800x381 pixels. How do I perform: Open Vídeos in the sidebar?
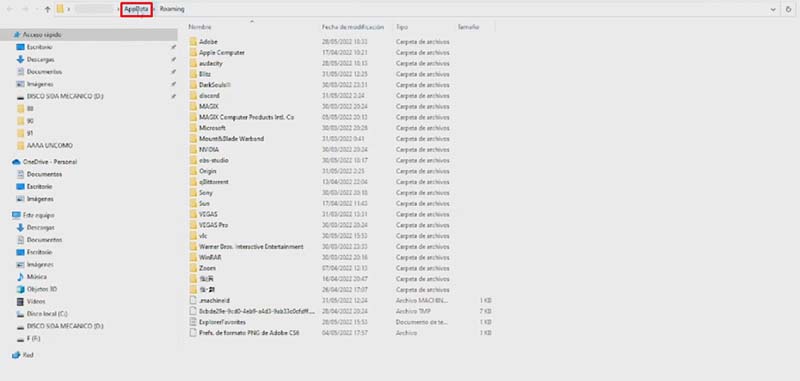36,301
